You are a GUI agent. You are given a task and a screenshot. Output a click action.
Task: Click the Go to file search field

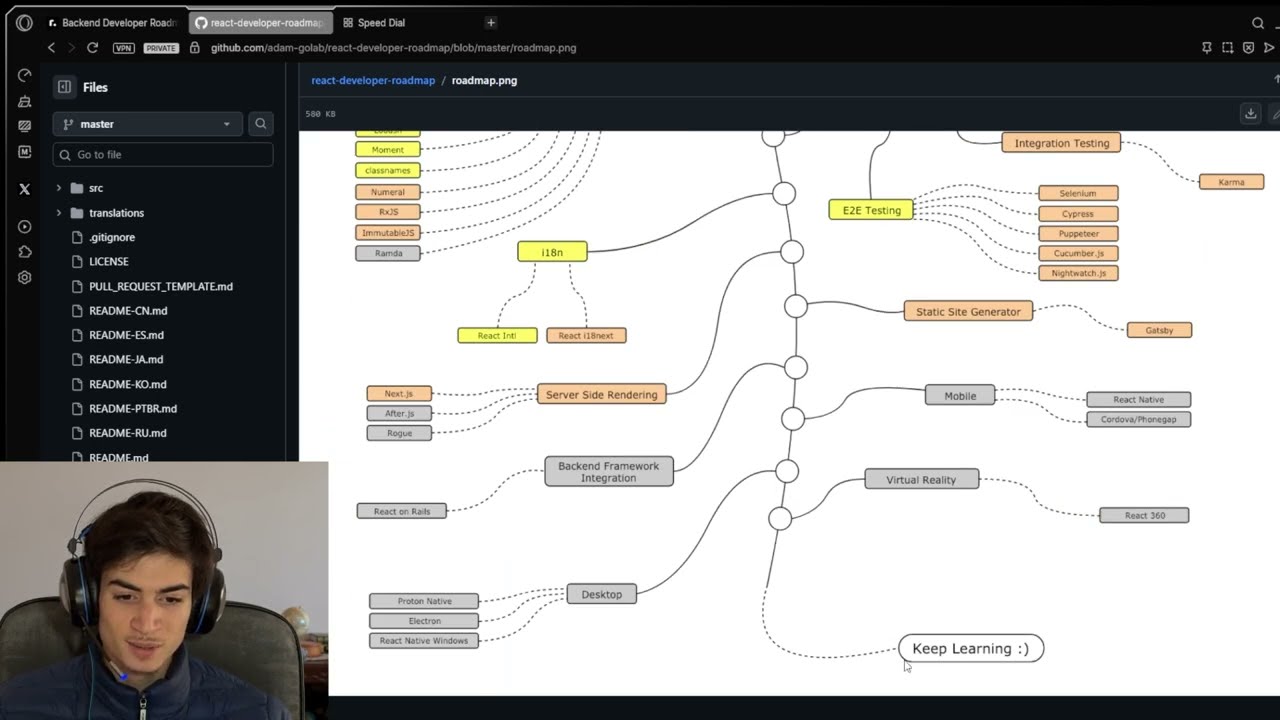pyautogui.click(x=163, y=154)
